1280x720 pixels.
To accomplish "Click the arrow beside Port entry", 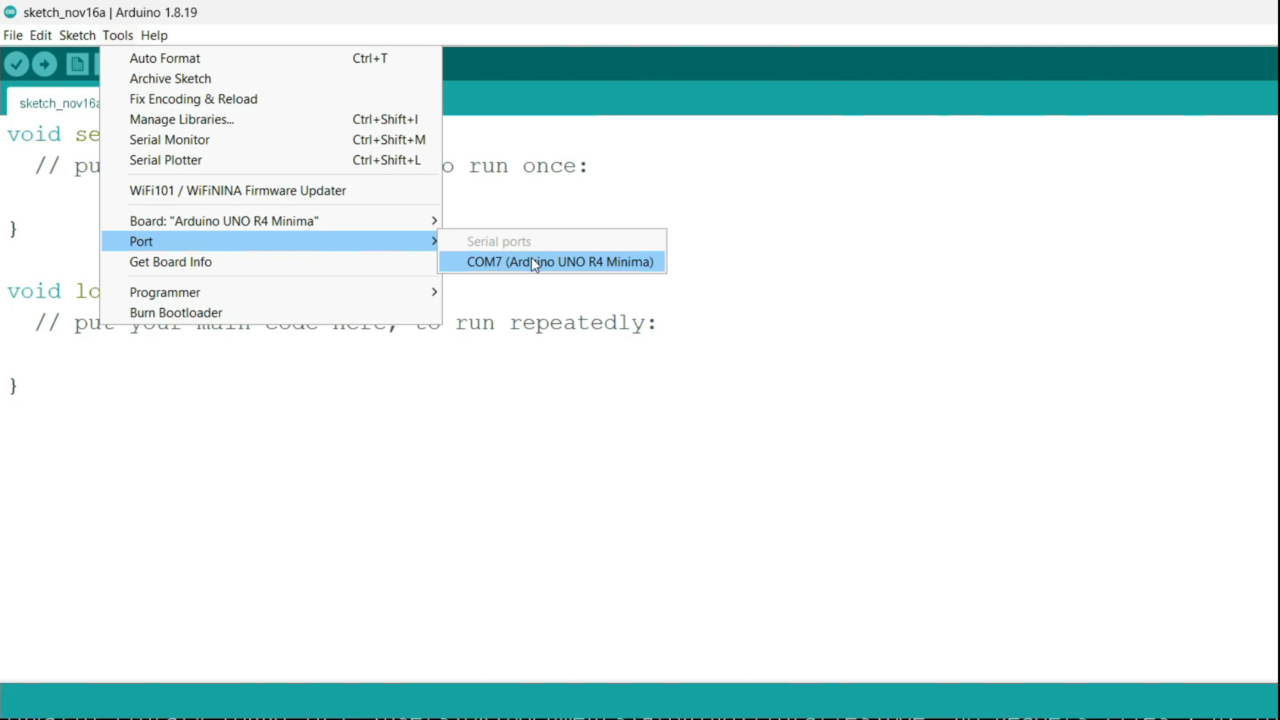I will [x=434, y=241].
